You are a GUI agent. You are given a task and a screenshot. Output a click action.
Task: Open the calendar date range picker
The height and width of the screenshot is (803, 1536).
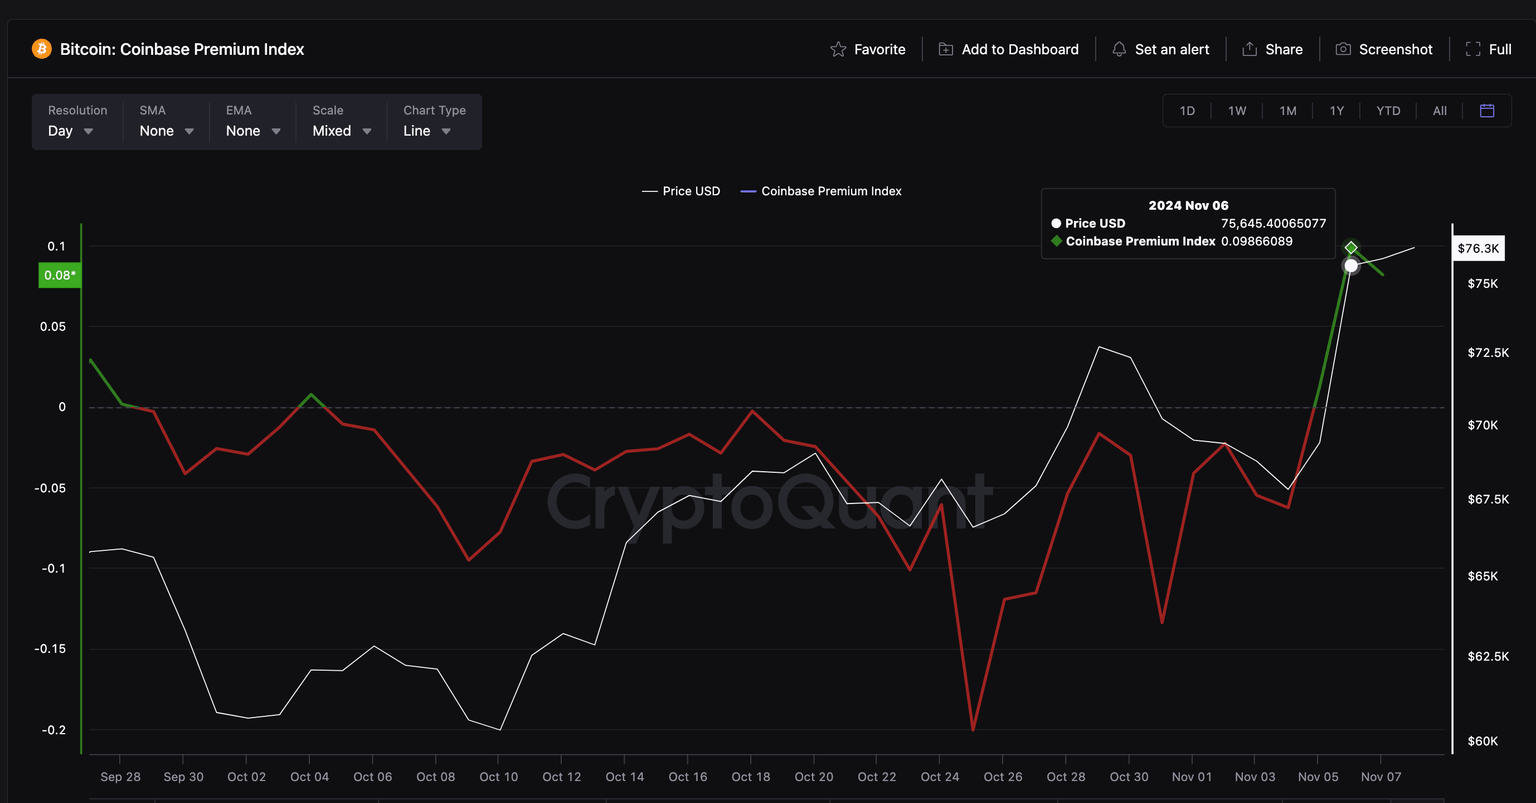click(1487, 111)
